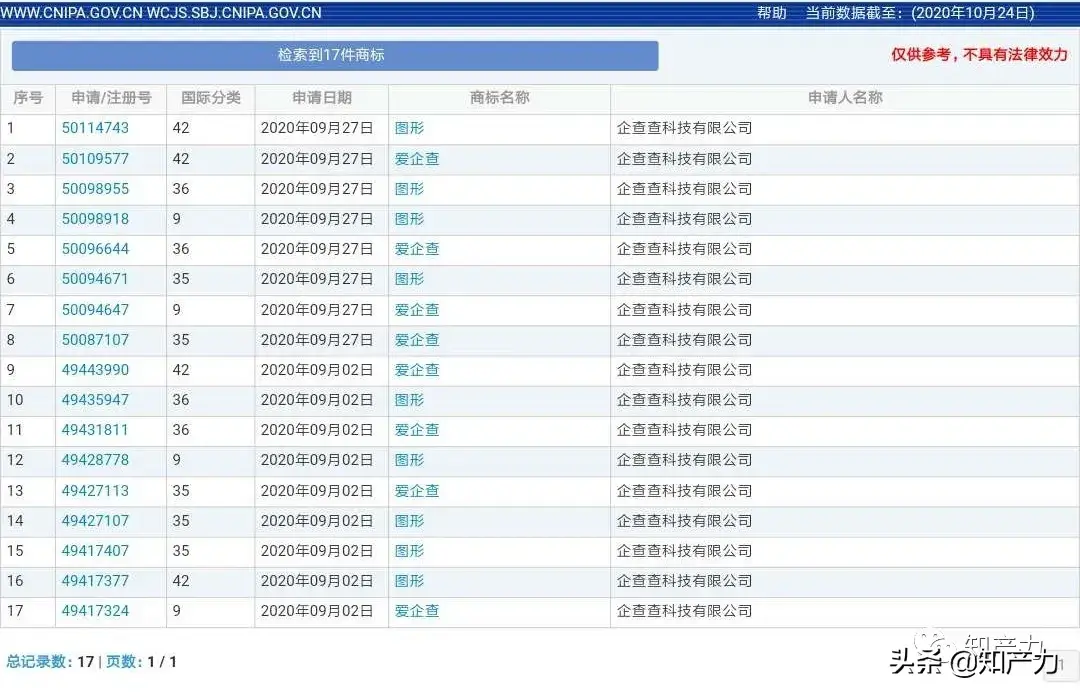Open 爱企查 trademark in row 2
Screen dimensions: 1080x696
[417, 158]
